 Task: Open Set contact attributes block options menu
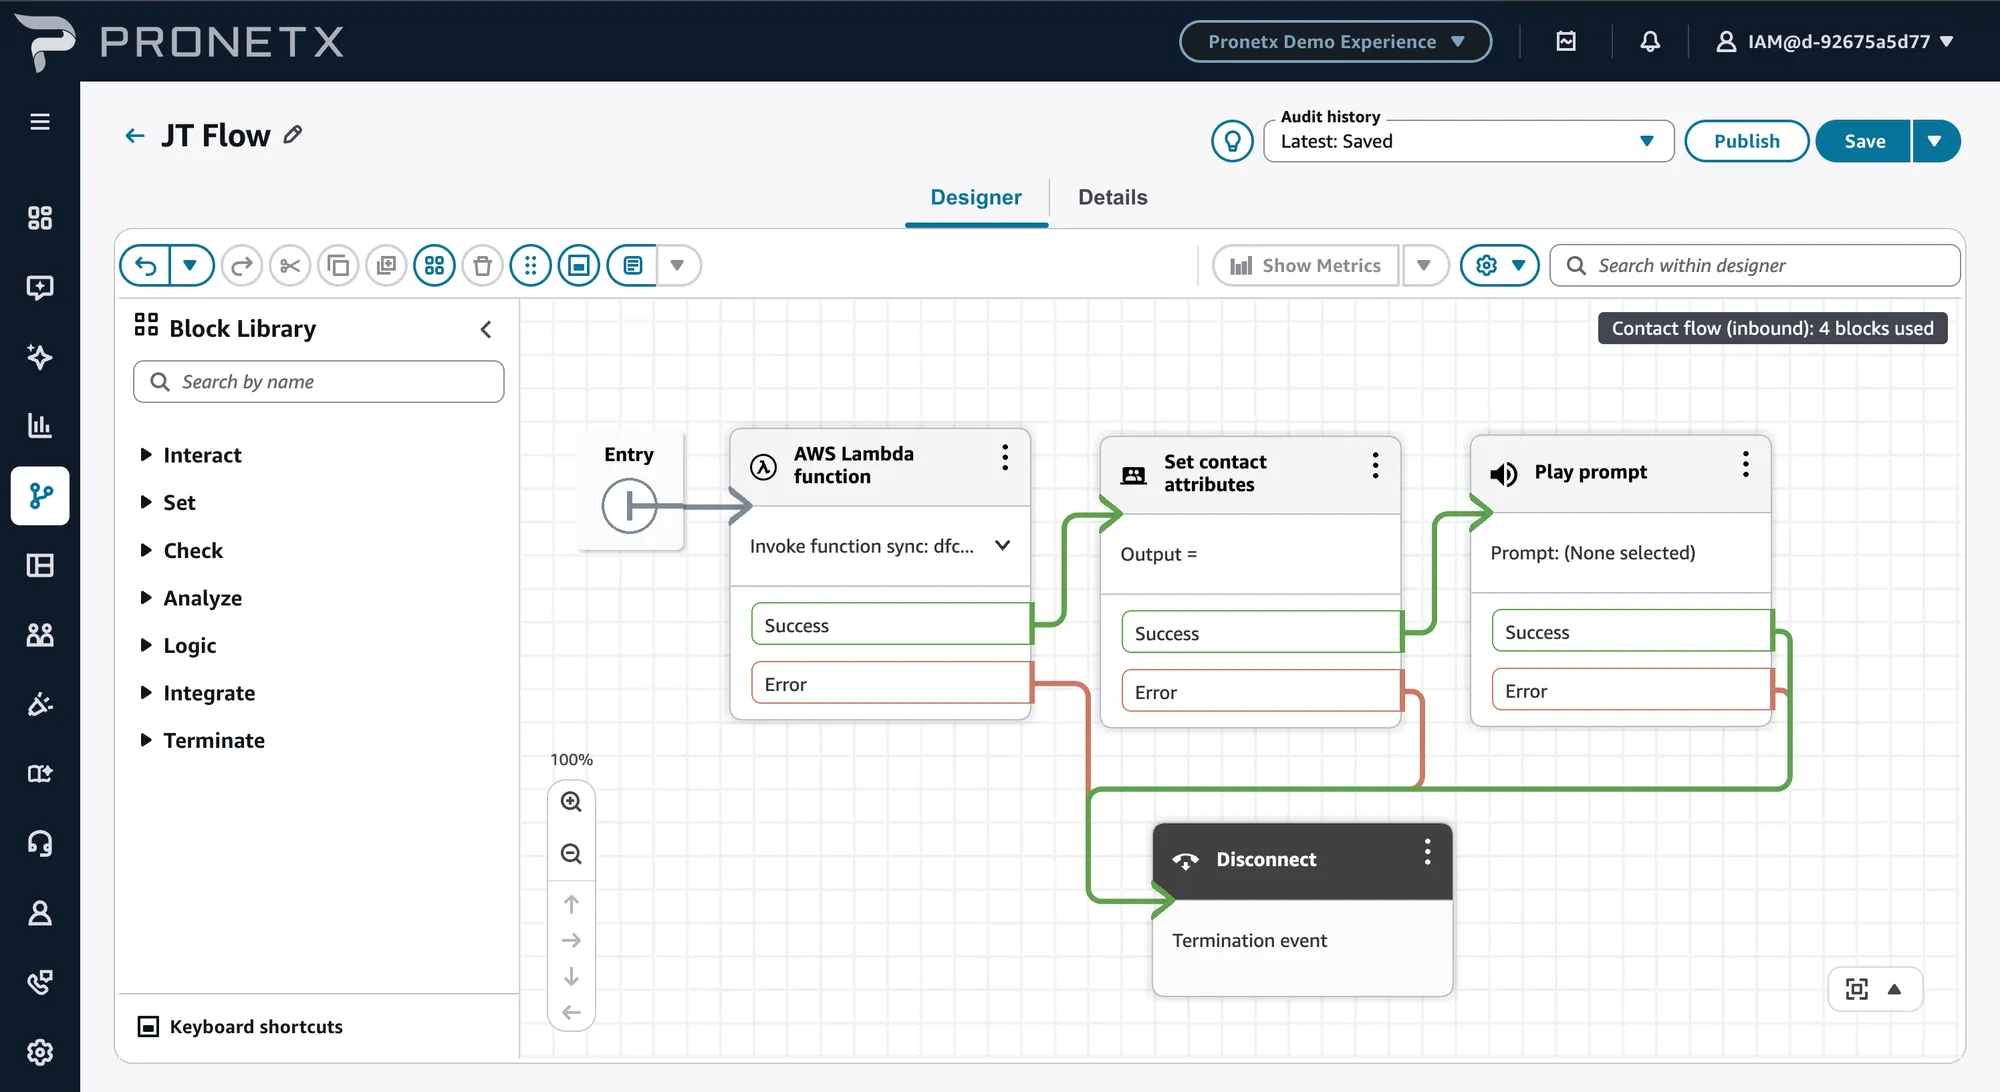click(x=1375, y=465)
